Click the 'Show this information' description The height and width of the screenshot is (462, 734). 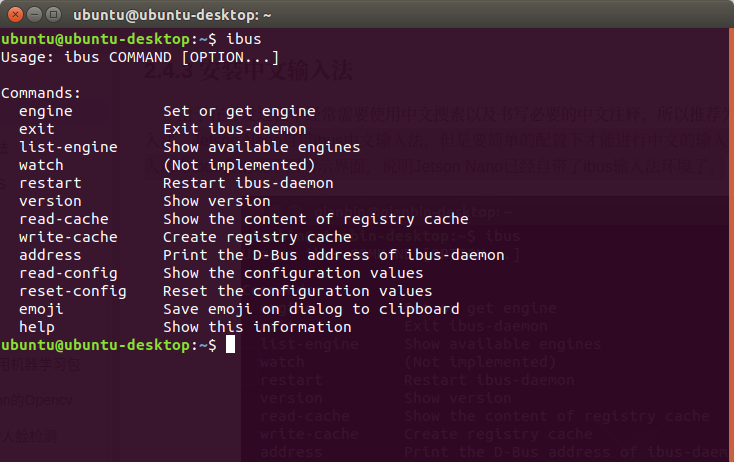click(x=257, y=327)
